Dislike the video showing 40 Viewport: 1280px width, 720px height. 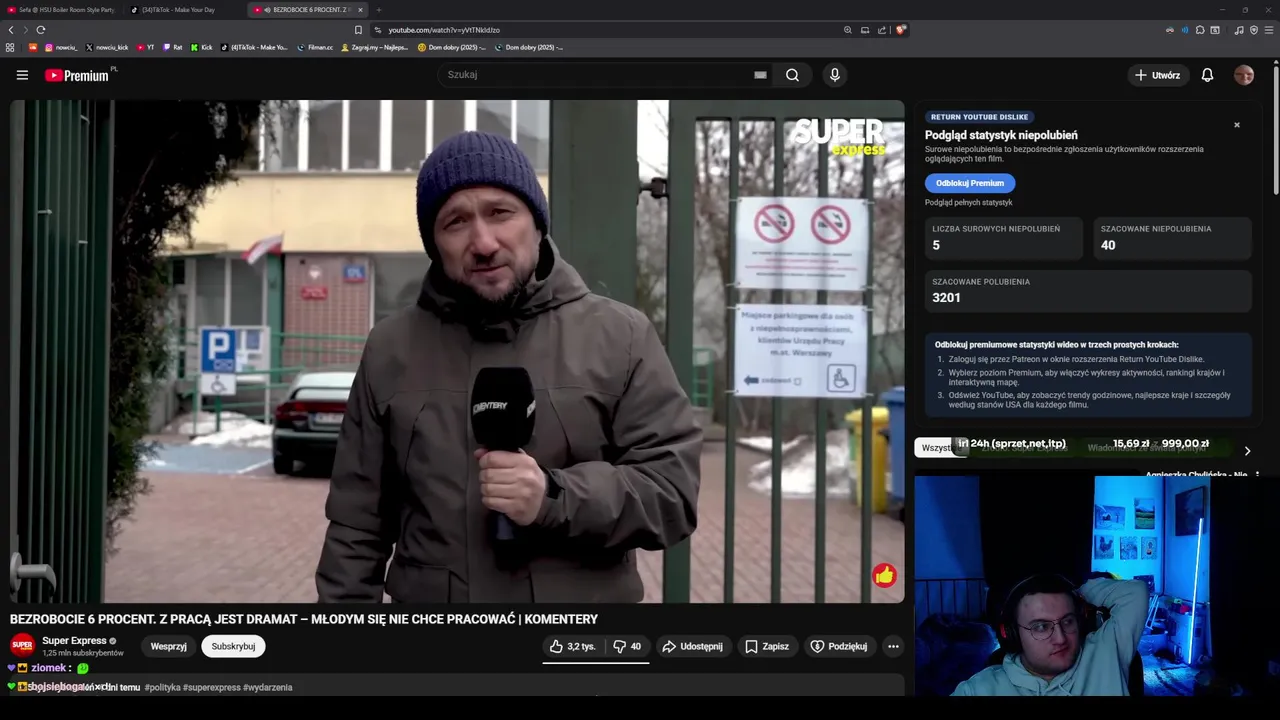click(627, 646)
